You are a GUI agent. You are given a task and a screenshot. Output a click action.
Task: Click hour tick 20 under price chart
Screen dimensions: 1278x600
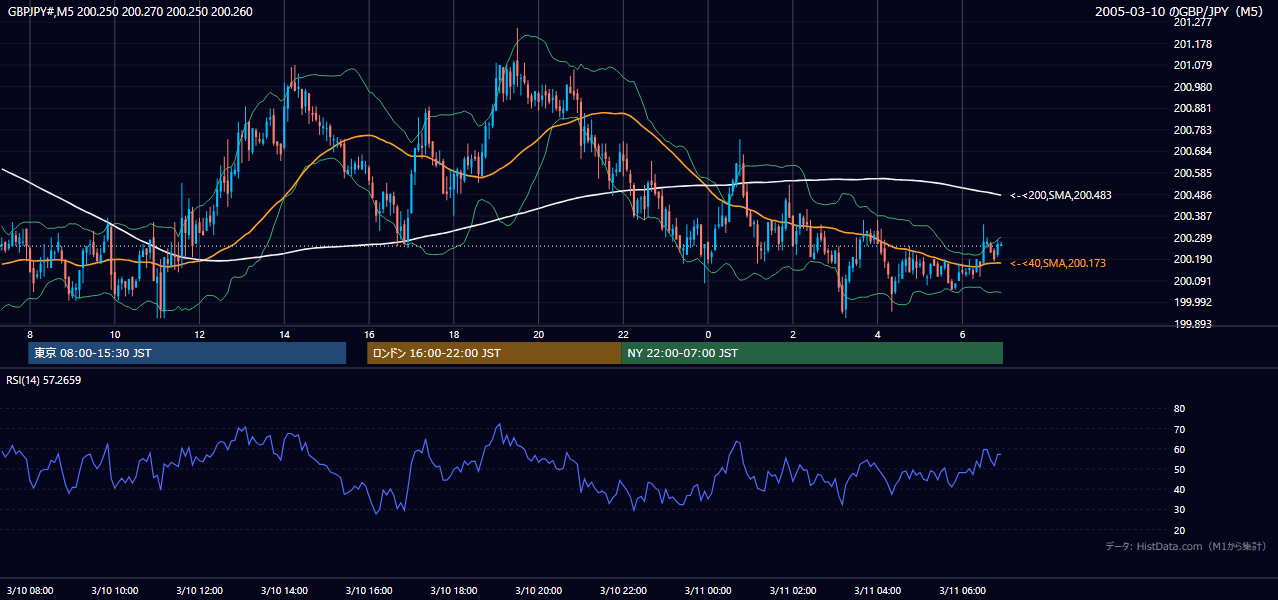pos(538,334)
